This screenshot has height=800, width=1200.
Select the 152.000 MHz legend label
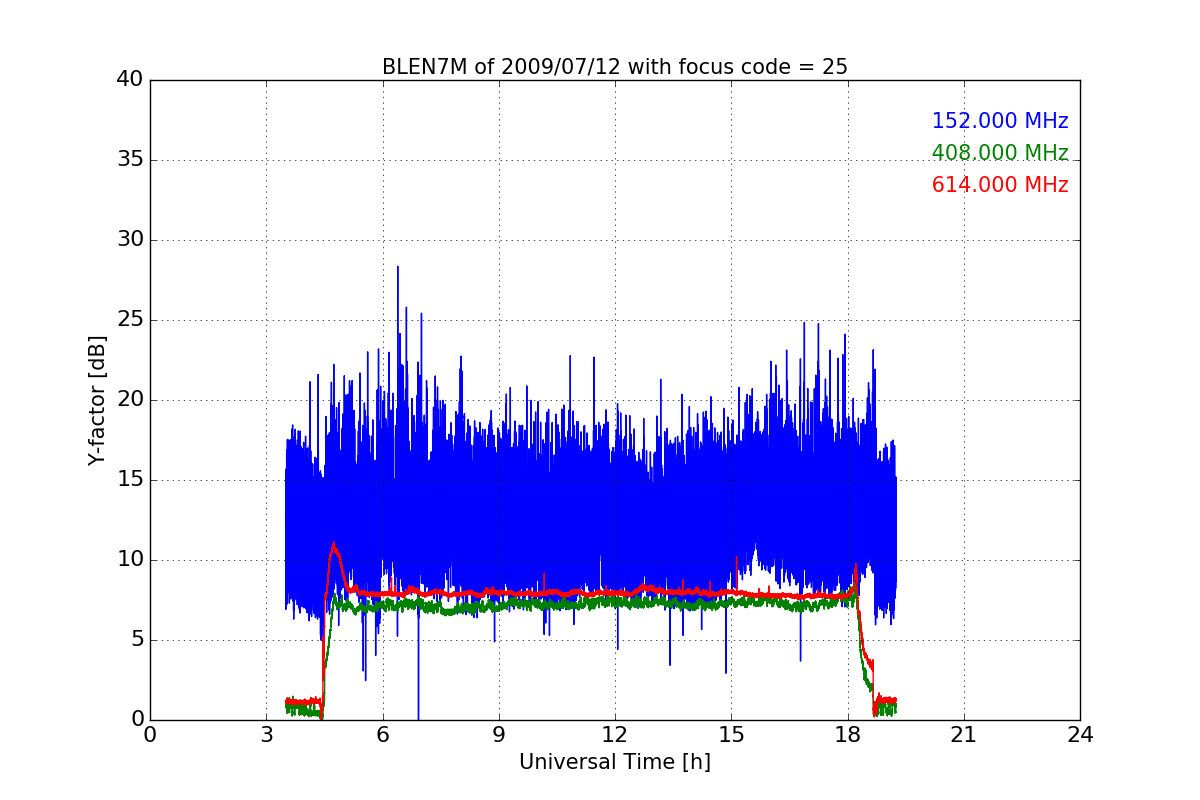[x=1000, y=121]
